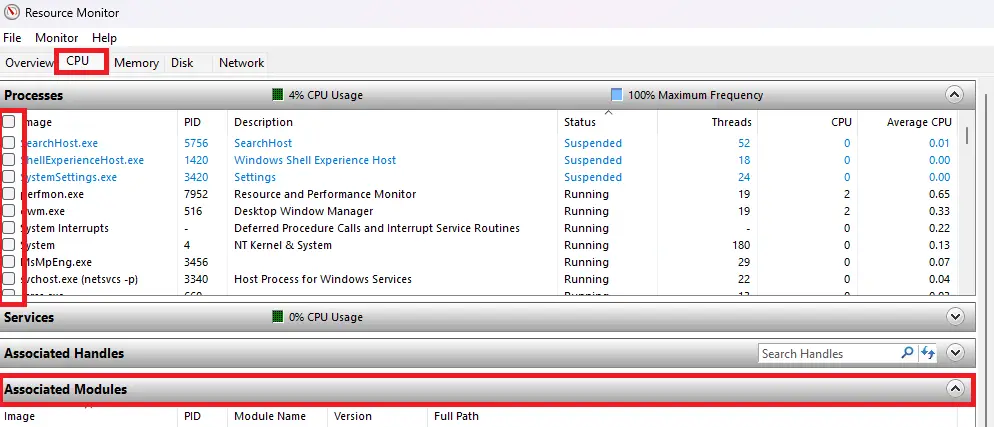Click the refresh icon beside Search Handles
This screenshot has height=427, width=994.
click(x=928, y=353)
